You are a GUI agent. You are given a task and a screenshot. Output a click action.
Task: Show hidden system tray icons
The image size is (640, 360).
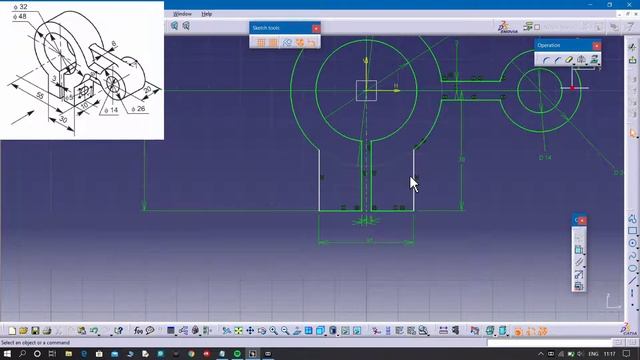pyautogui.click(x=540, y=353)
